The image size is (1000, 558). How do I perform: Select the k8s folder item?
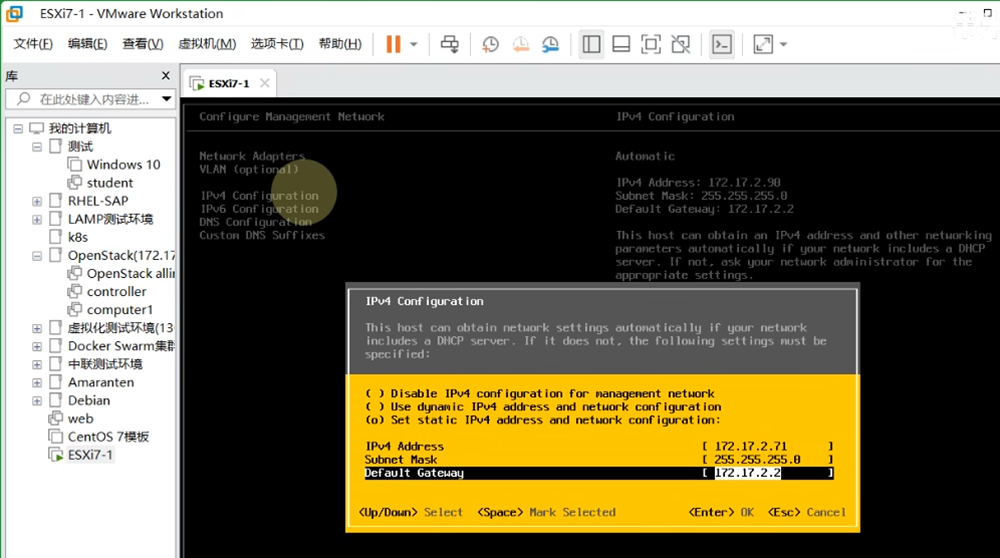(69, 237)
